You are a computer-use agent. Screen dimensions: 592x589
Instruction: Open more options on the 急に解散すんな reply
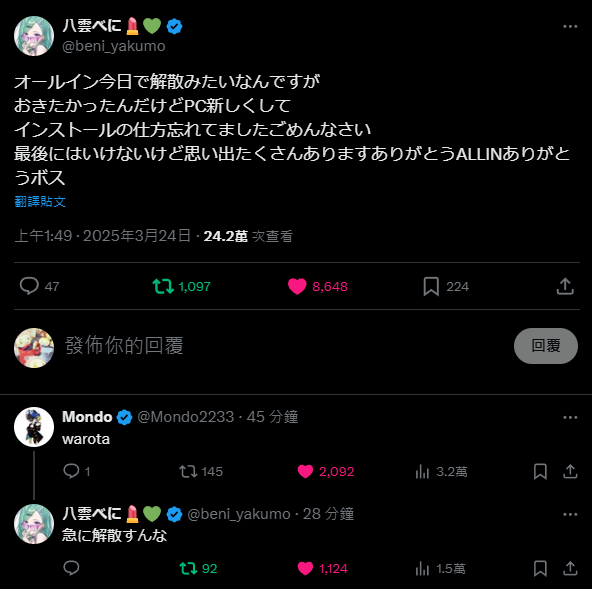570,514
